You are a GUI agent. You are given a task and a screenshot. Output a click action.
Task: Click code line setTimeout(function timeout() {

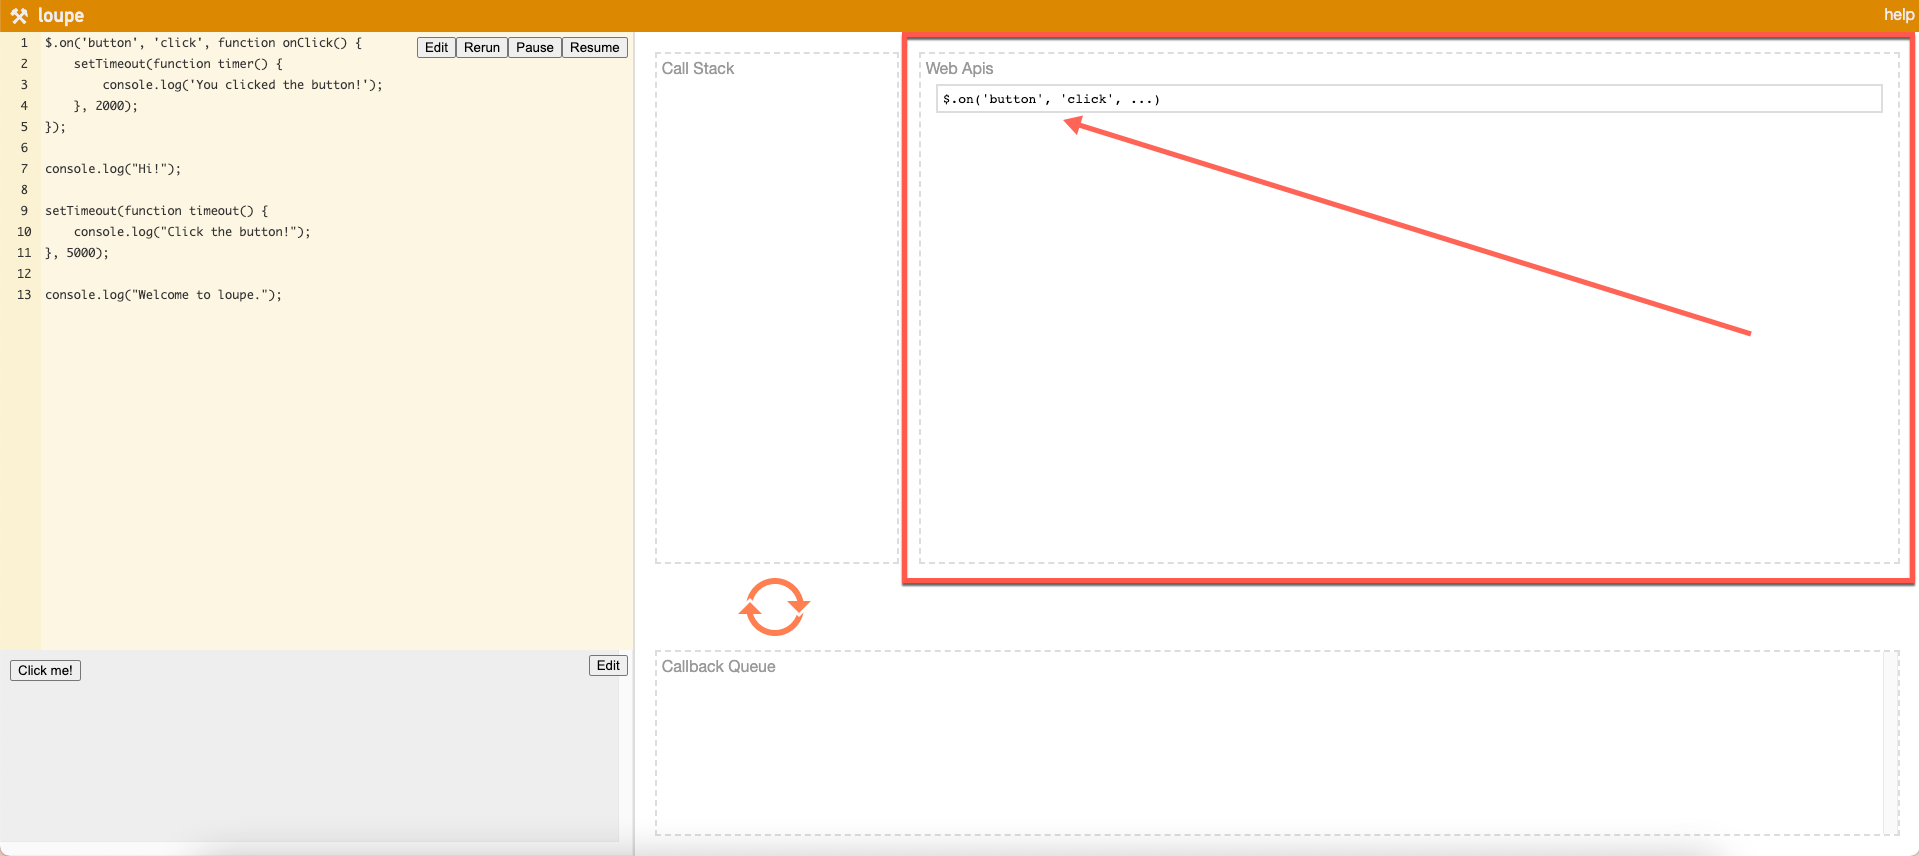(157, 211)
